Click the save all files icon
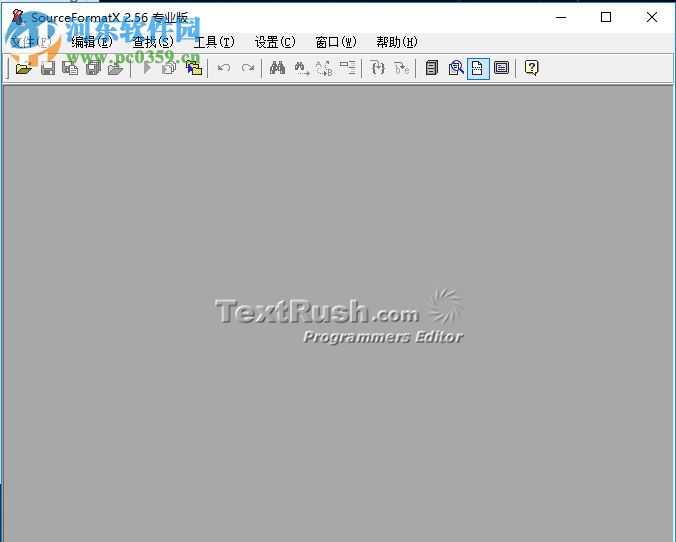The width and height of the screenshot is (676, 542). (x=93, y=68)
